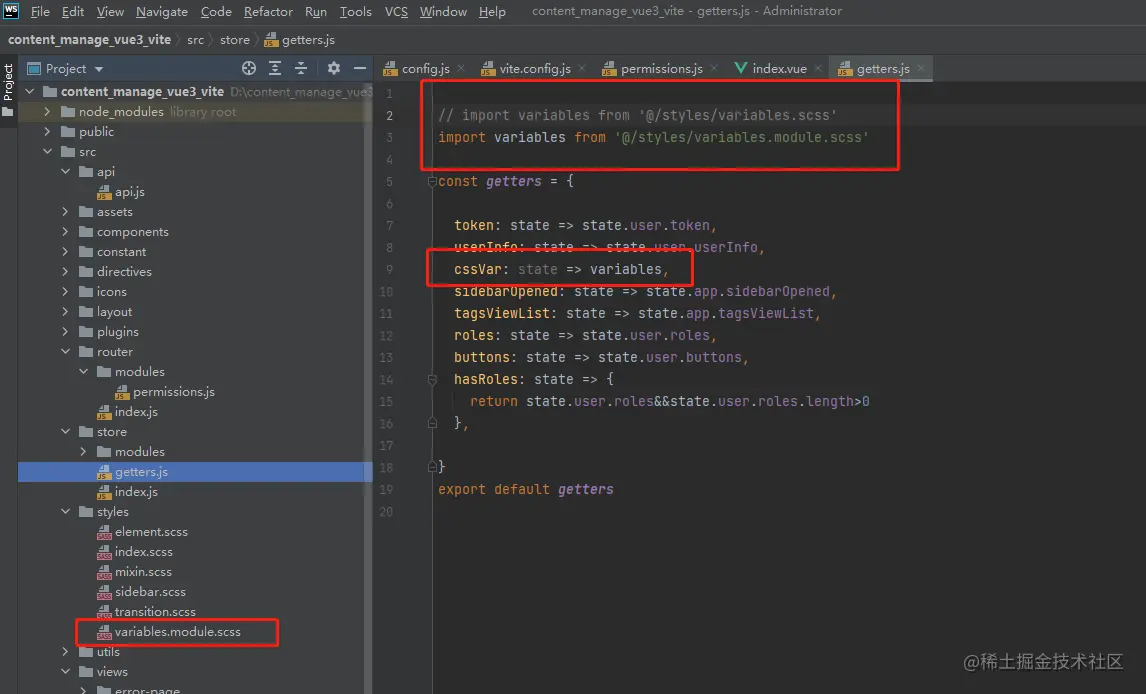Viewport: 1146px width, 694px height.
Task: Expand the node_modules folder
Action: pyautogui.click(x=48, y=112)
